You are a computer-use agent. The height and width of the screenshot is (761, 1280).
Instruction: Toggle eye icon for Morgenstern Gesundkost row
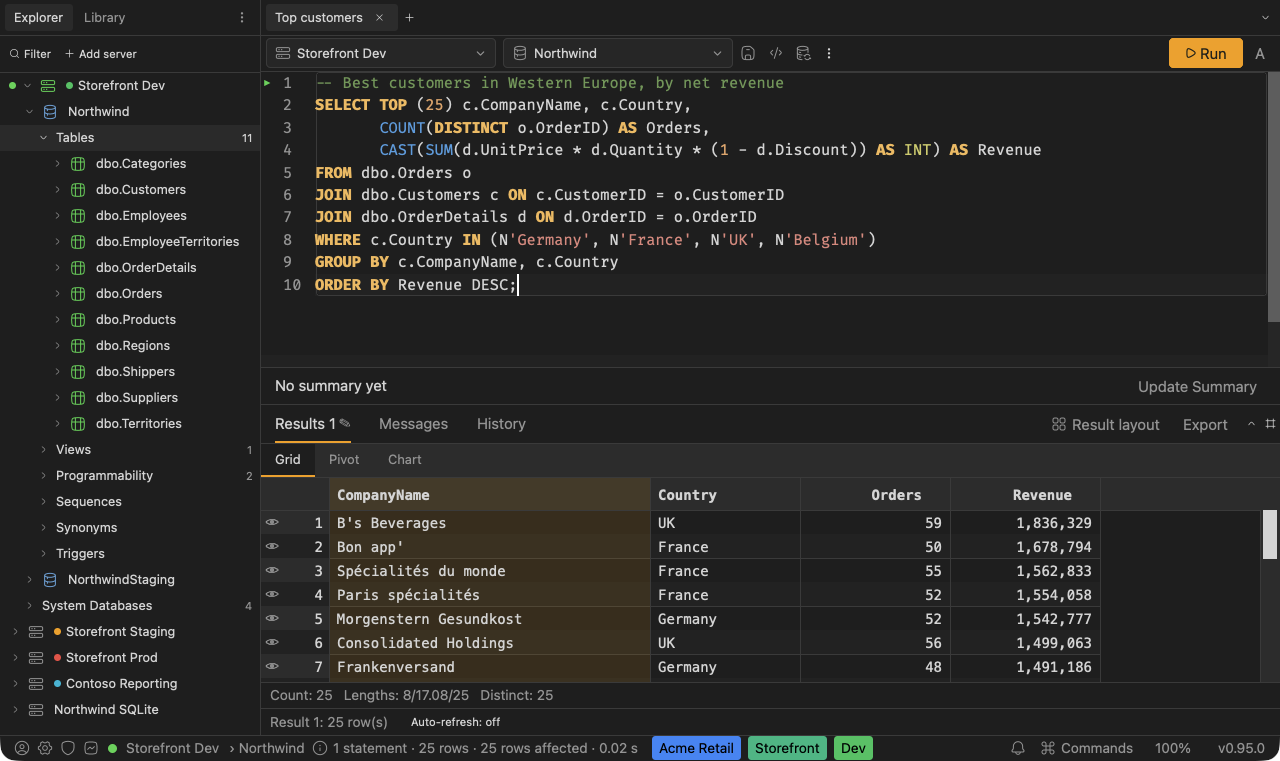[271, 618]
